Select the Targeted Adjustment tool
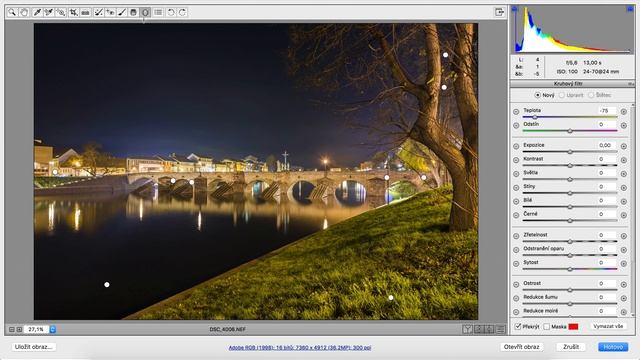The height and width of the screenshot is (360, 640). (60, 12)
